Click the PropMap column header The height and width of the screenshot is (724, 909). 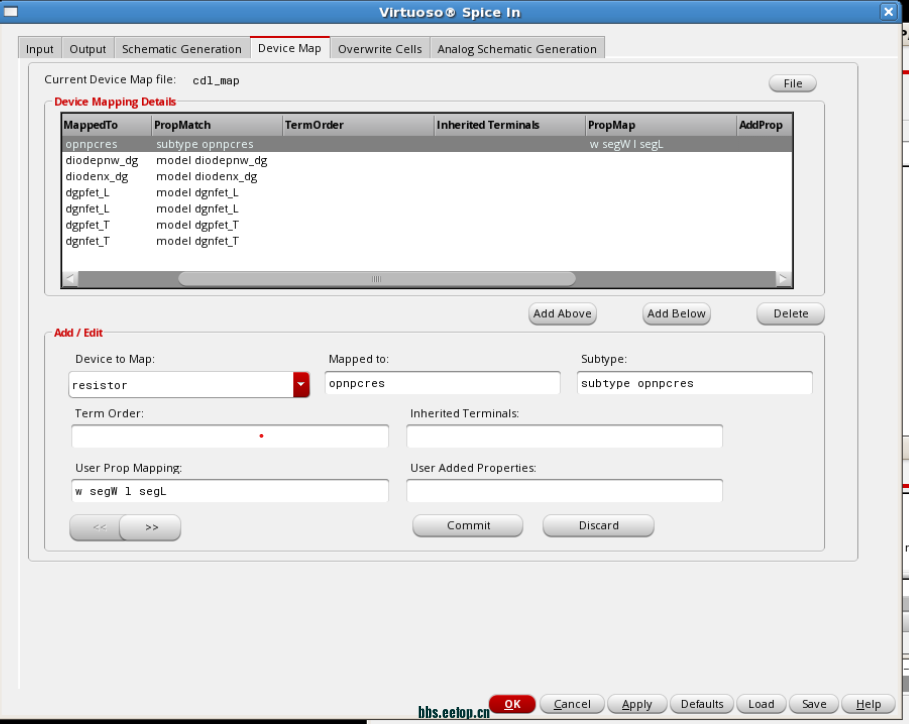661,125
